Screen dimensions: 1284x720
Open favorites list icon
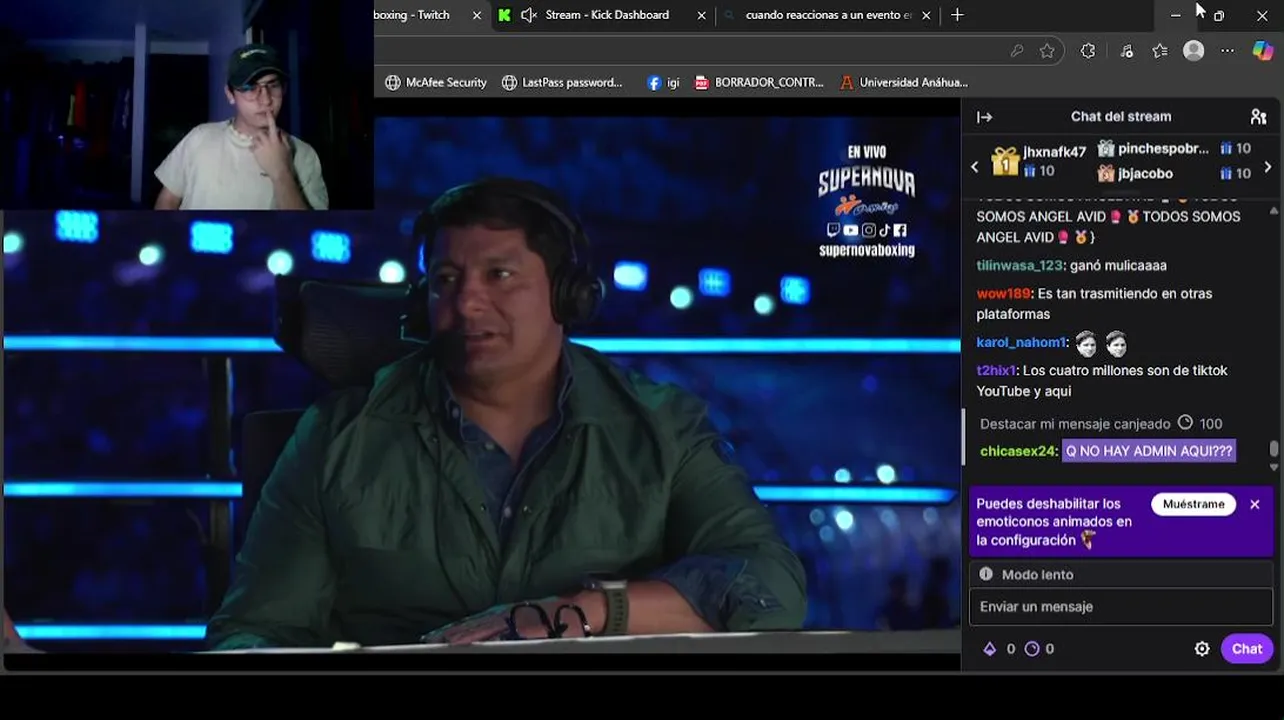pos(1160,51)
